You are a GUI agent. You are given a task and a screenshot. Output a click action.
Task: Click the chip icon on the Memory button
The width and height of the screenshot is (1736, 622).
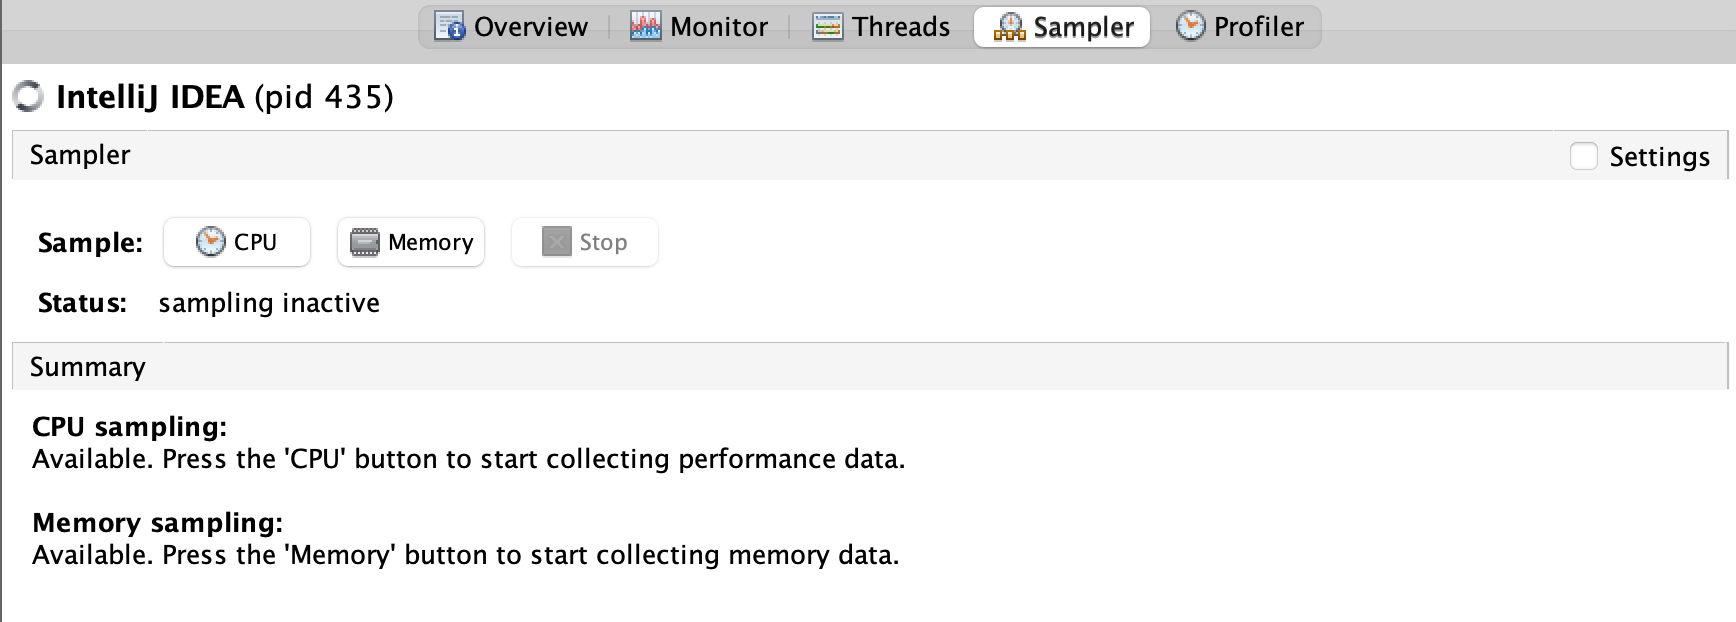click(365, 242)
